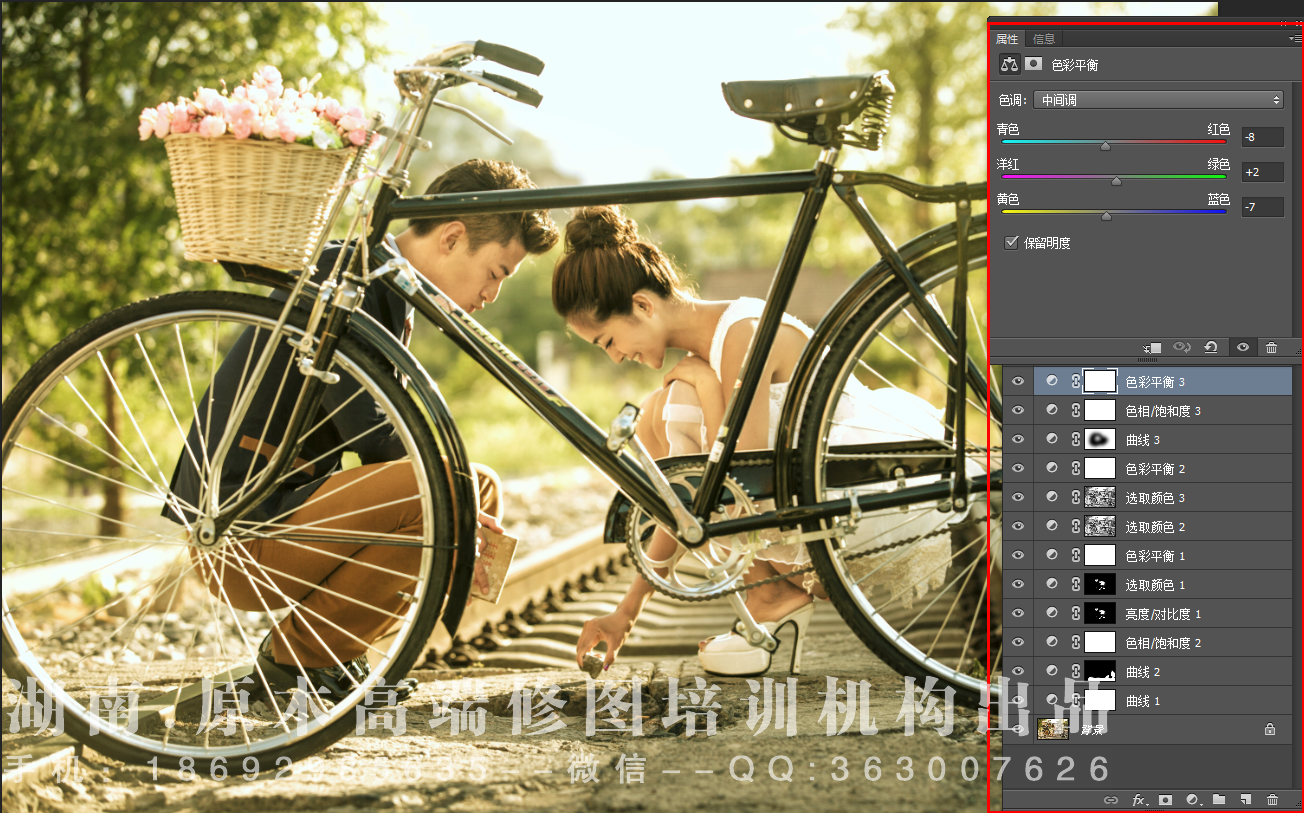Hide the 色彩平衡 2 layer
This screenshot has height=813, width=1304.
(1018, 468)
